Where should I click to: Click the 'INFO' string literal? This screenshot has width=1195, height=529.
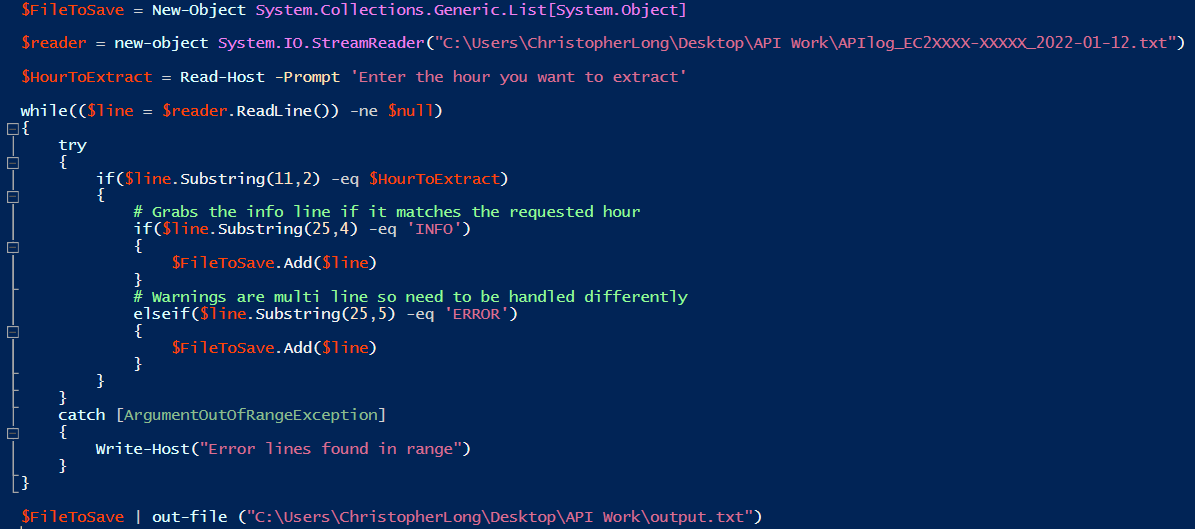[436, 229]
